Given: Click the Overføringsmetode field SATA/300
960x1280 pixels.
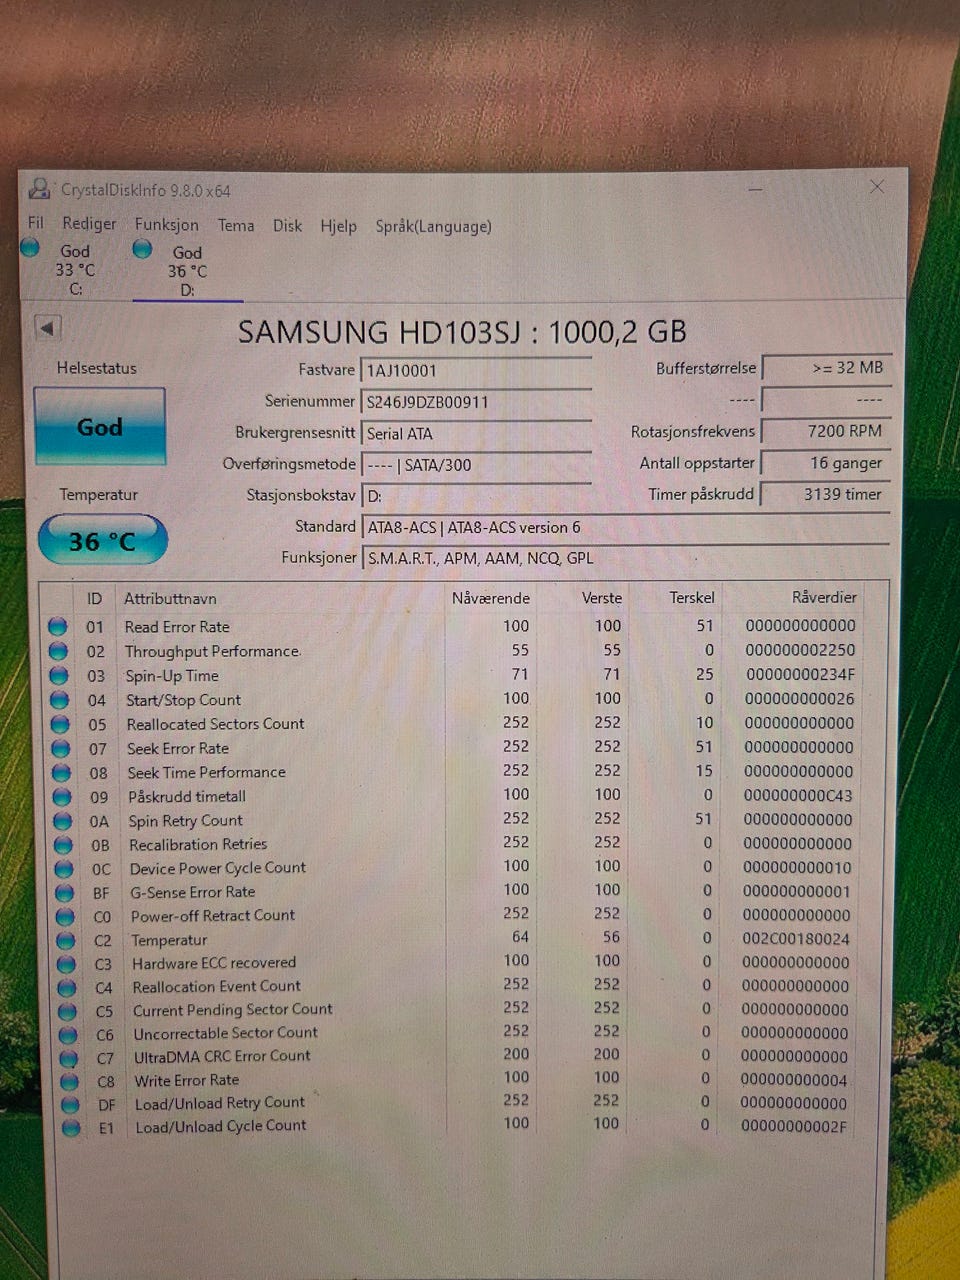Looking at the screenshot, I should click(x=476, y=464).
